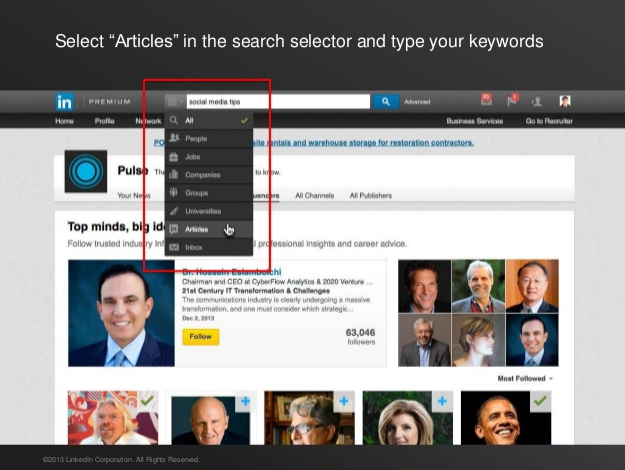Open the profile photo account menu
625x470 pixels.
(565, 101)
